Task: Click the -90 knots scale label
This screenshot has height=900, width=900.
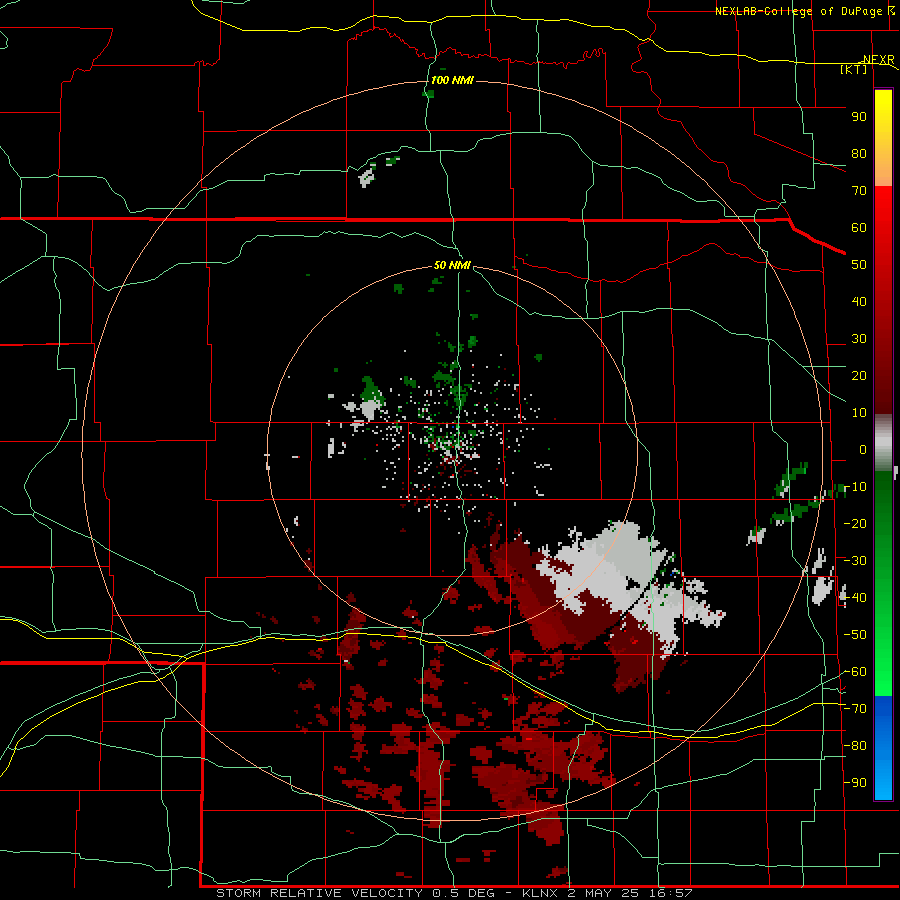Action: click(855, 783)
